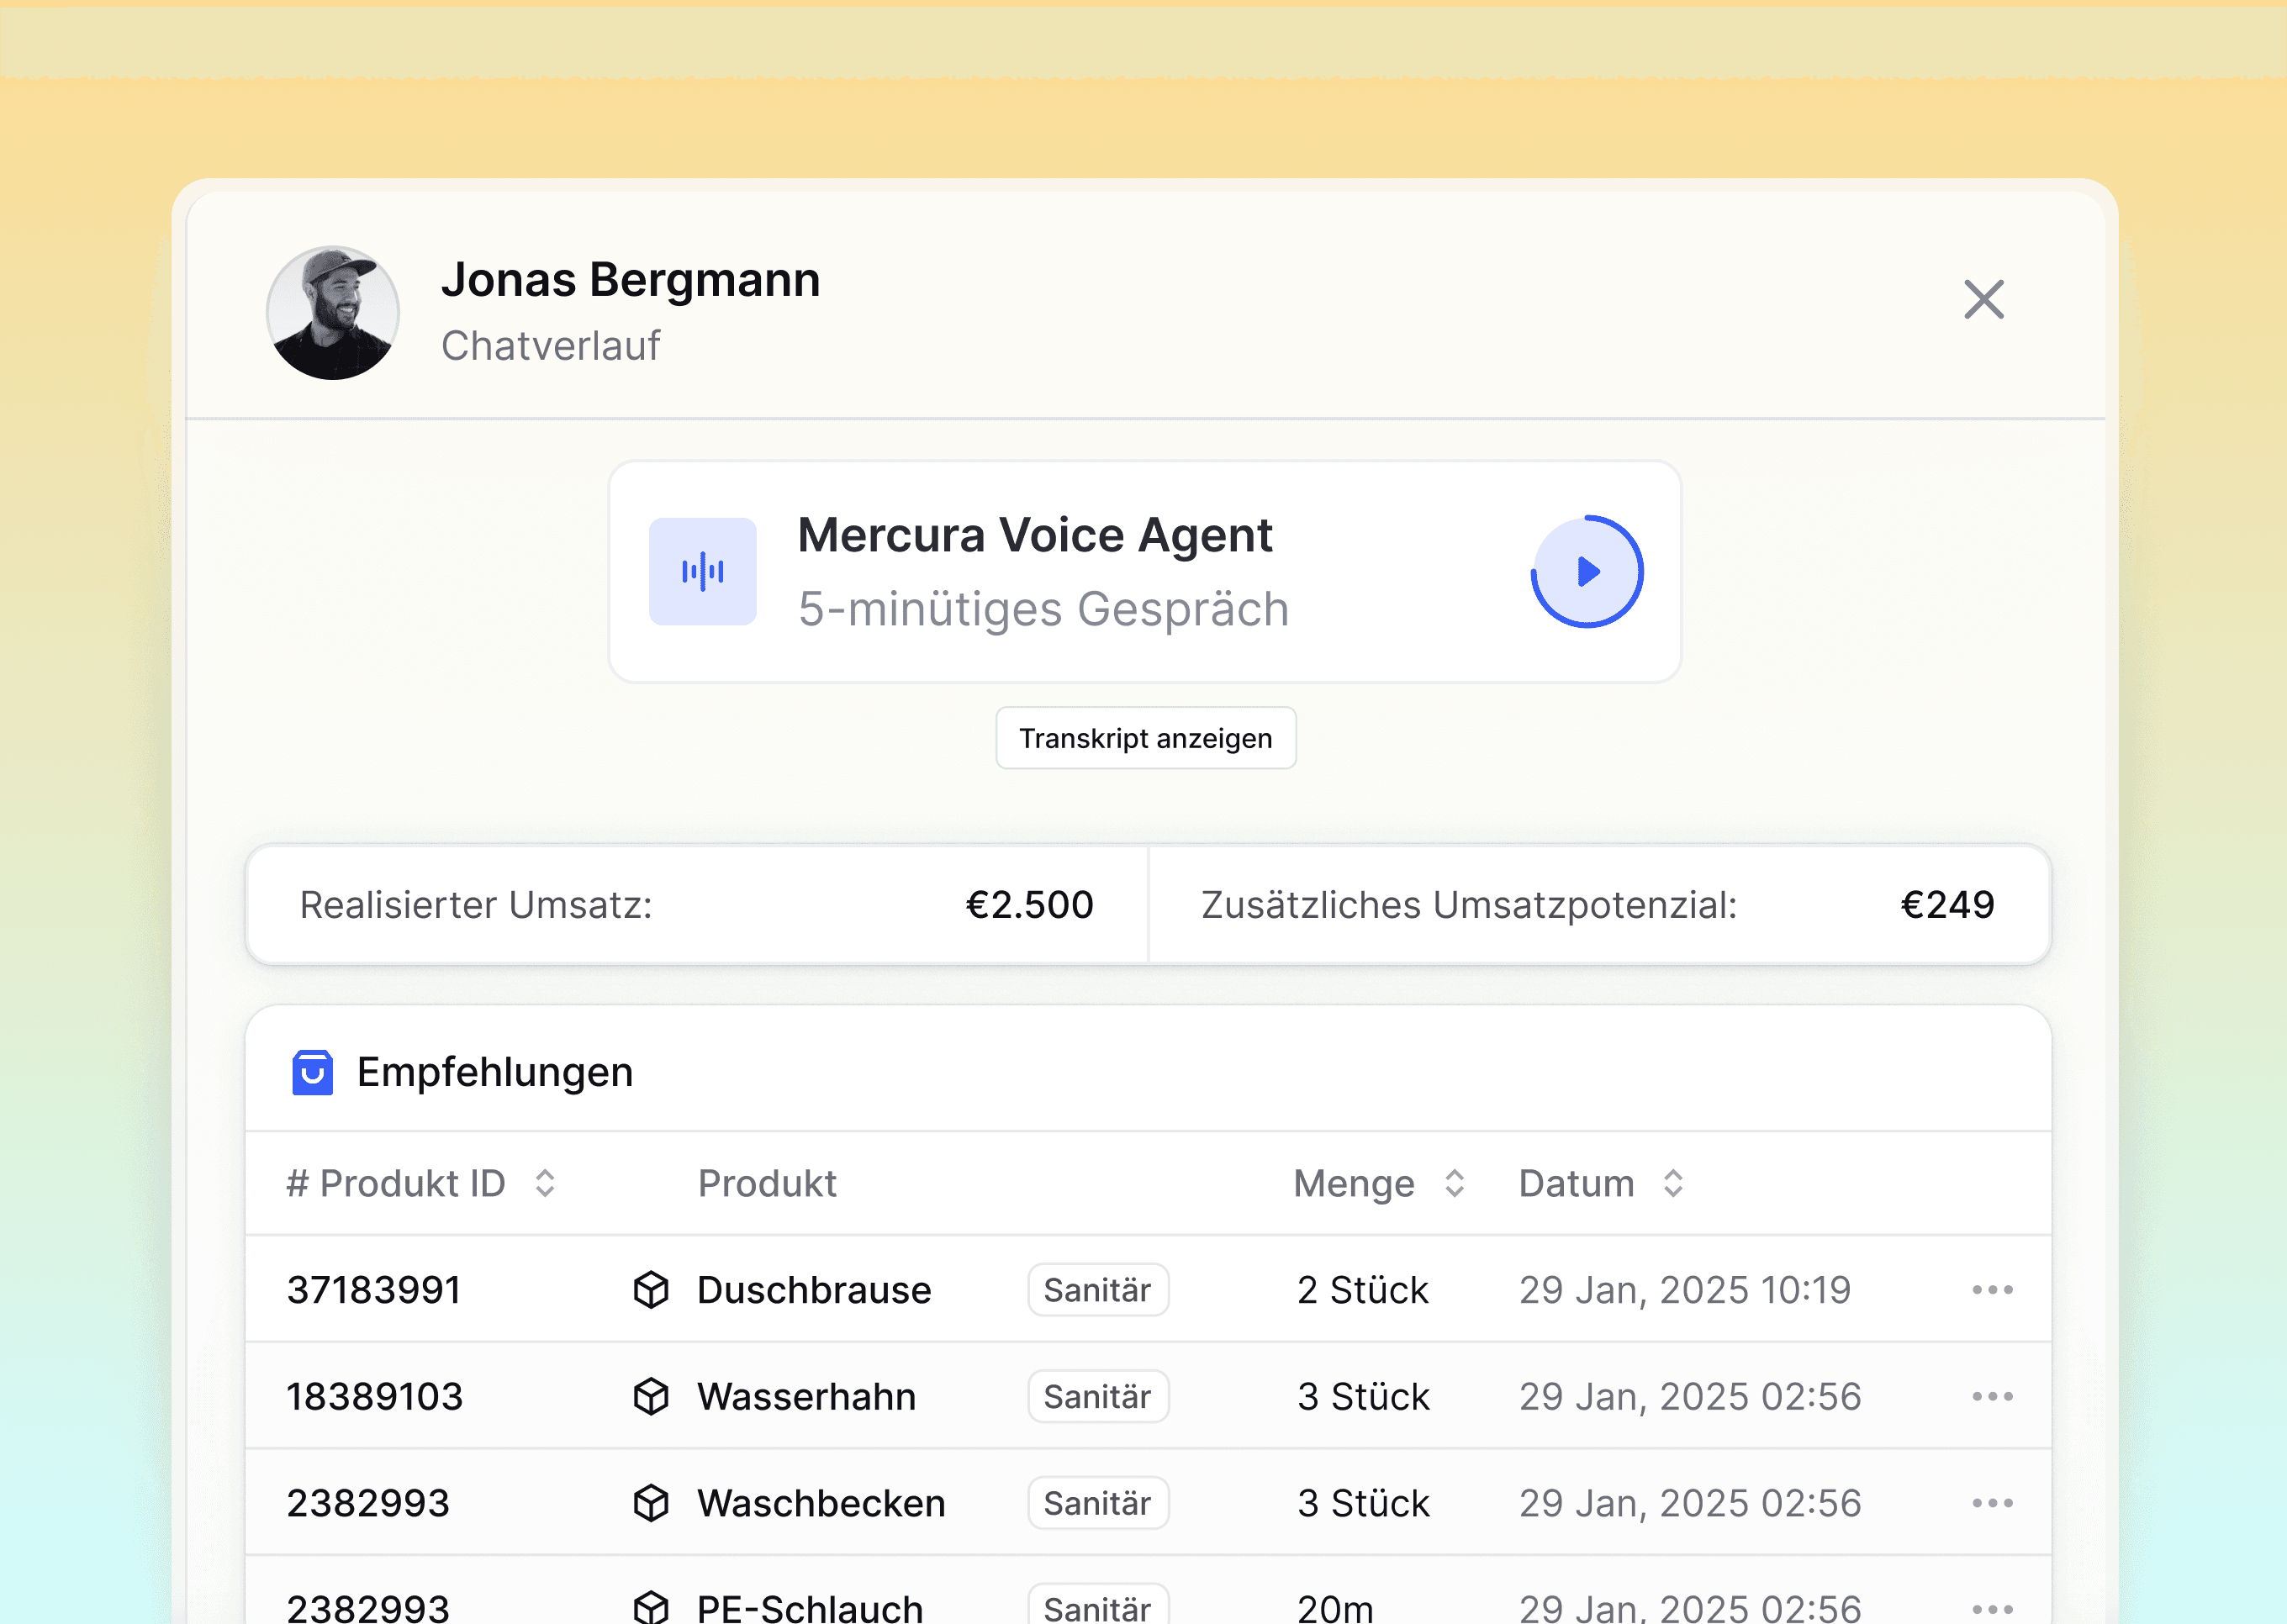Sort table by Menge column

point(1455,1183)
